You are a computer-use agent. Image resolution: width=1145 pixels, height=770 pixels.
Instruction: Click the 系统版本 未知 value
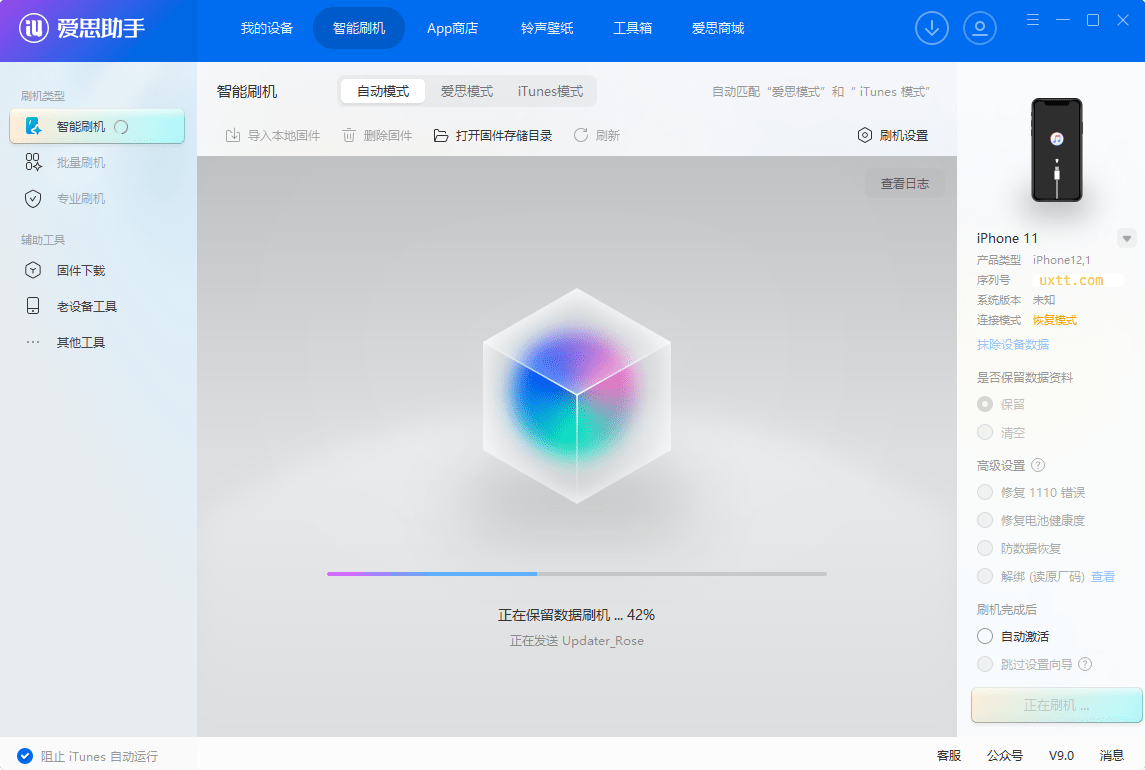pos(1043,300)
